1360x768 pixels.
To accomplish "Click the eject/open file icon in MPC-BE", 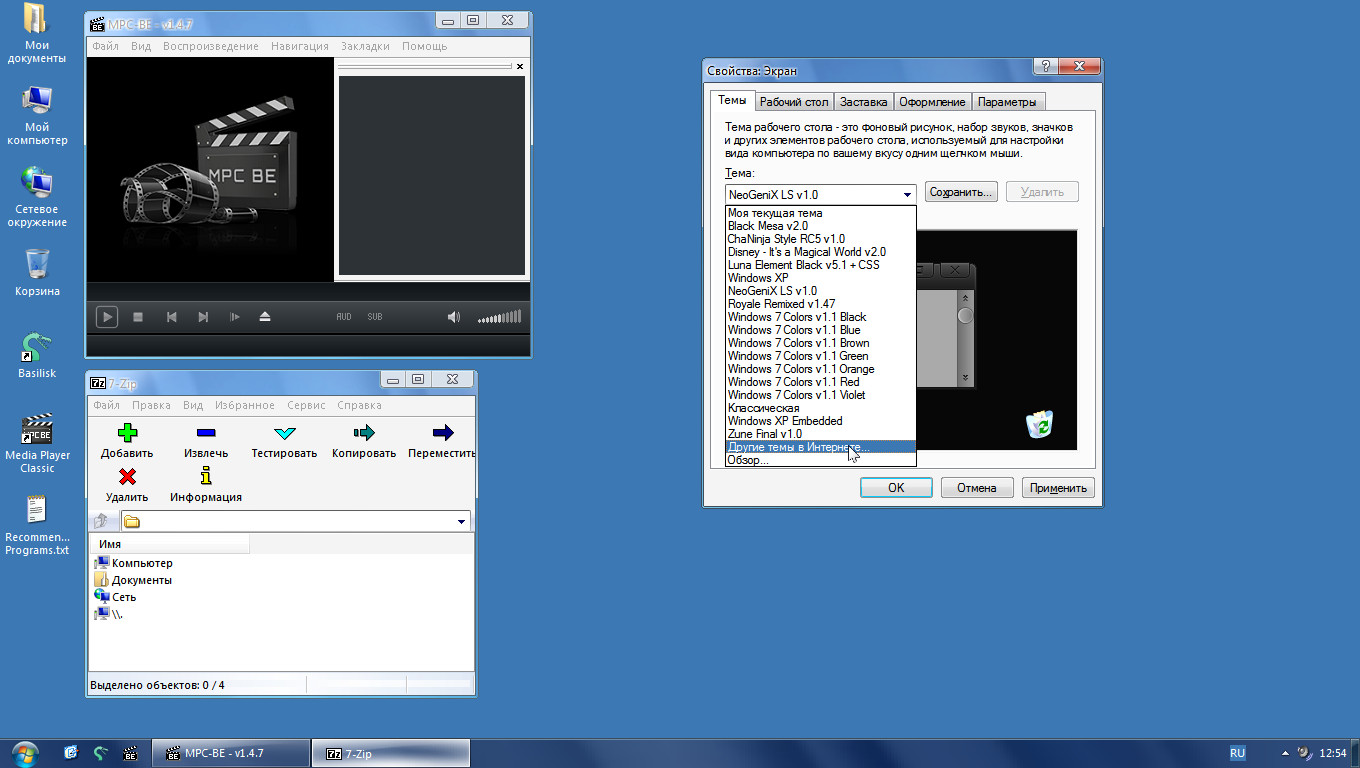I will point(265,317).
